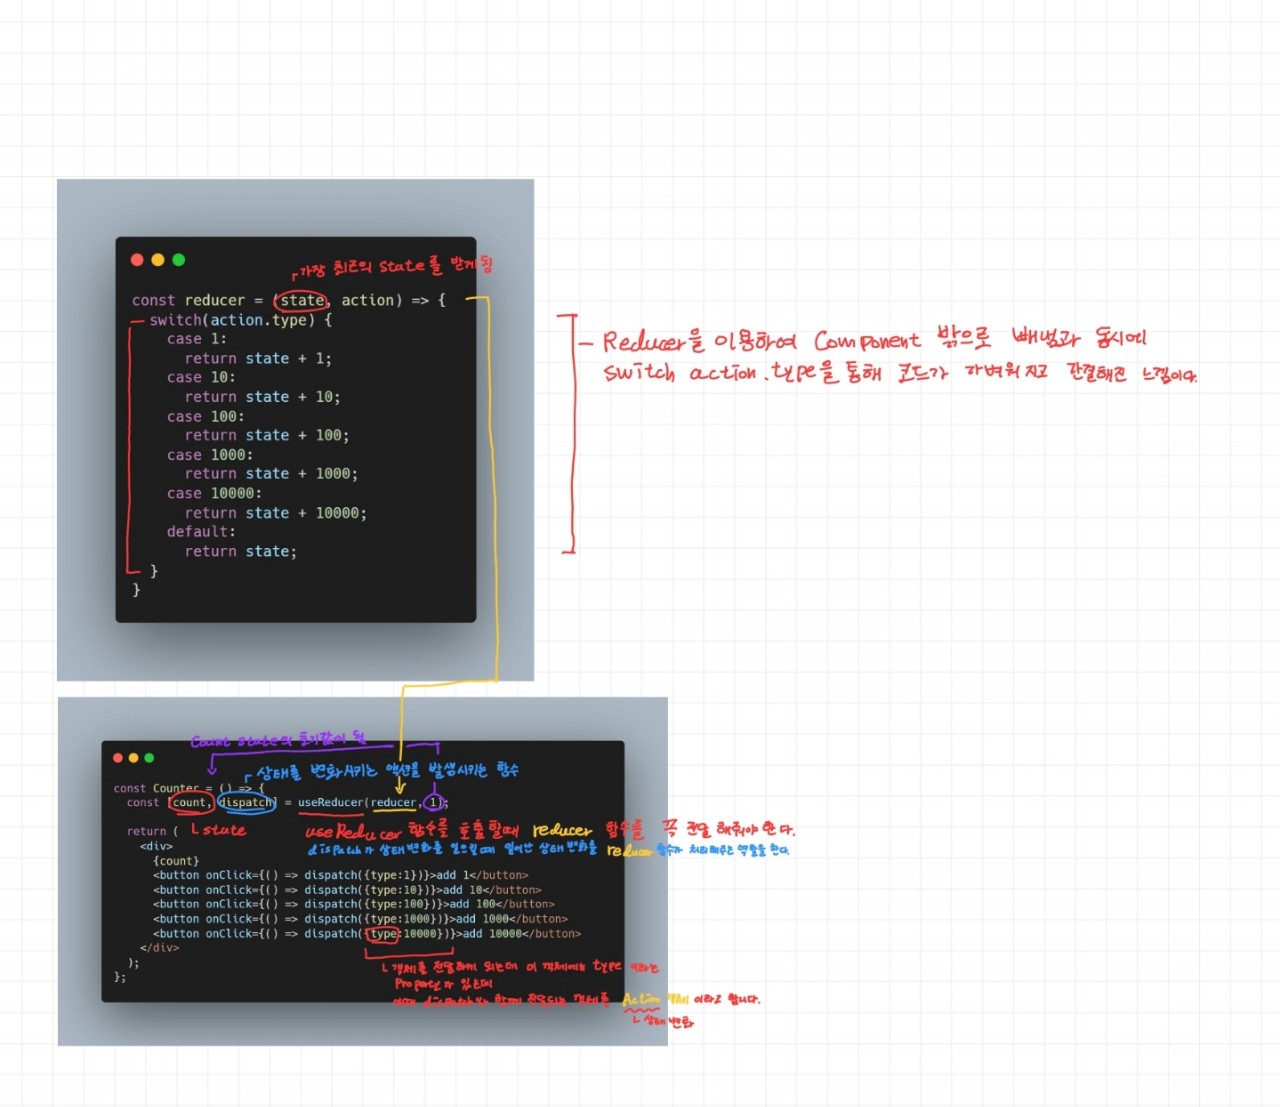Click the circled 'state' parameter
The image size is (1280, 1107).
click(x=302, y=300)
